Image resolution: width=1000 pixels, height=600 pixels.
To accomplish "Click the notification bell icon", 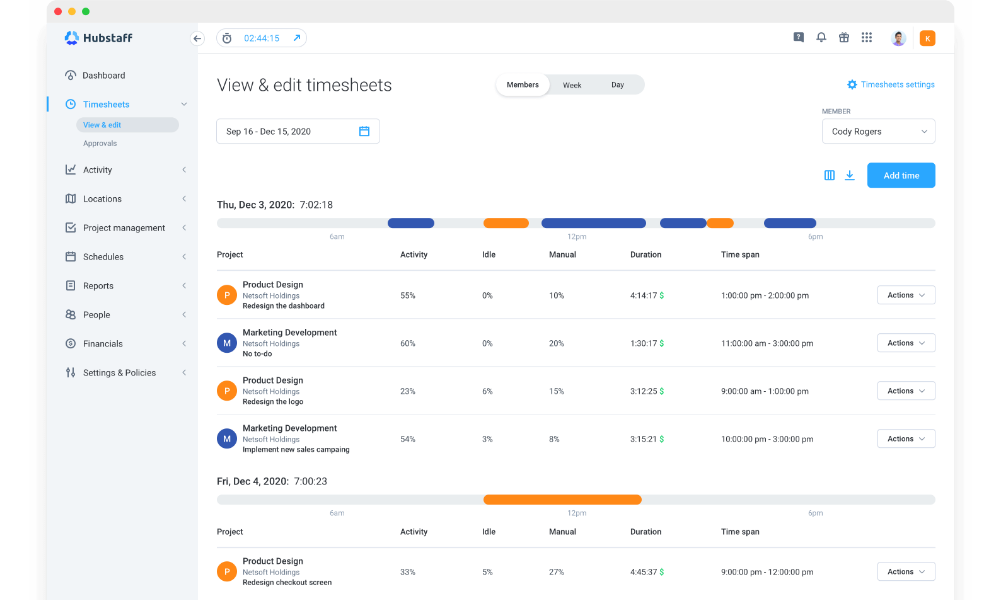I will point(821,38).
